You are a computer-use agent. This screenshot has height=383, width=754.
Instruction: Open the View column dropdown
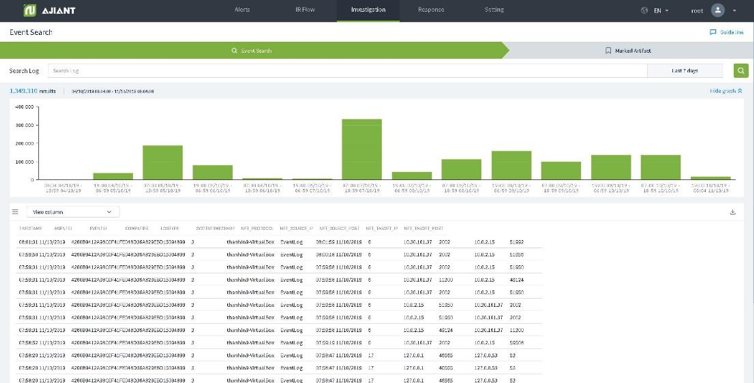73,212
